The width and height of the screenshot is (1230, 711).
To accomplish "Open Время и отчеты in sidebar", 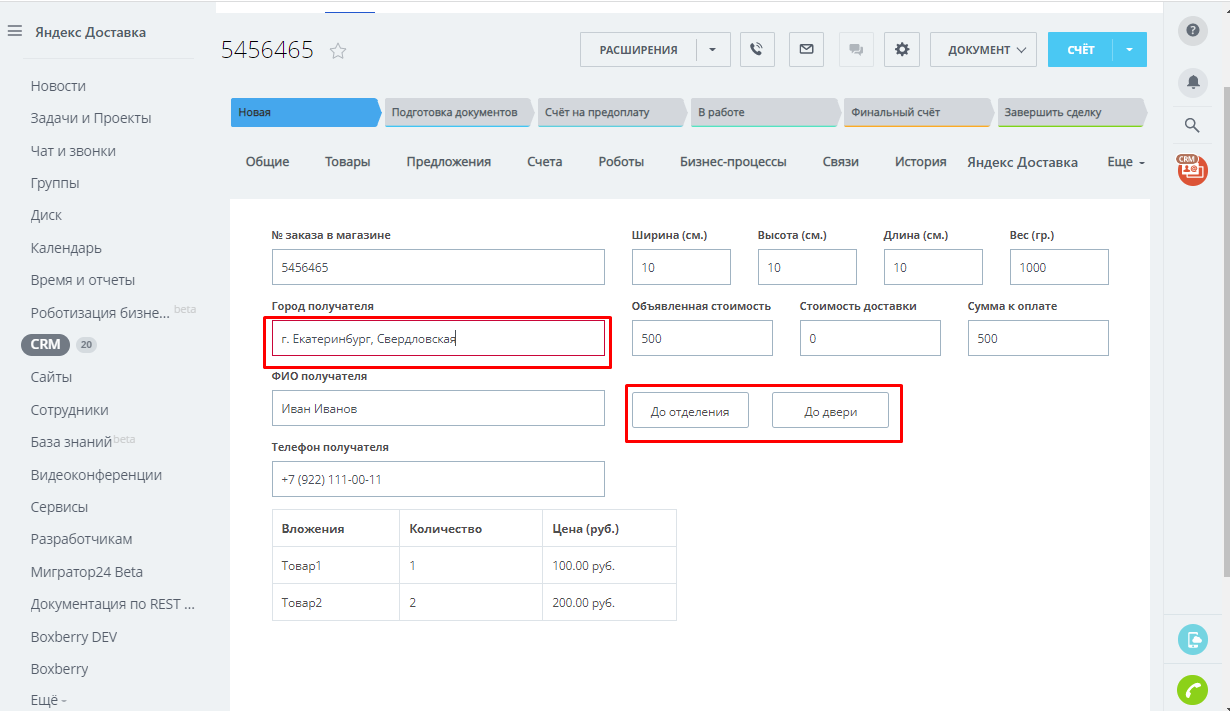I will (83, 280).
